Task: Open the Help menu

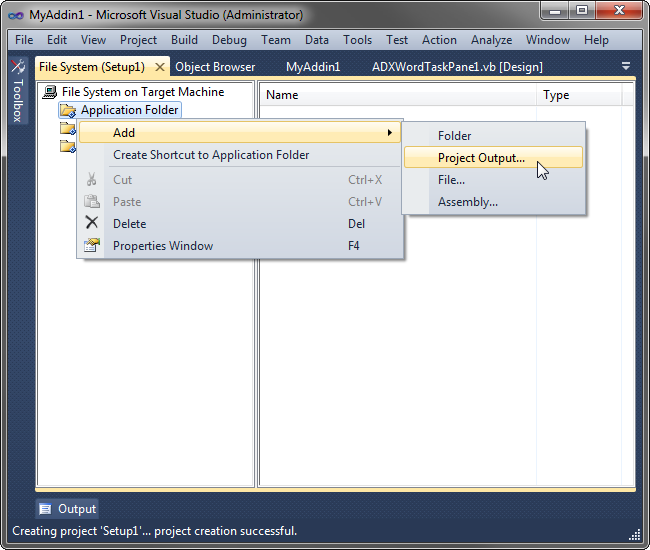Action: (x=596, y=40)
